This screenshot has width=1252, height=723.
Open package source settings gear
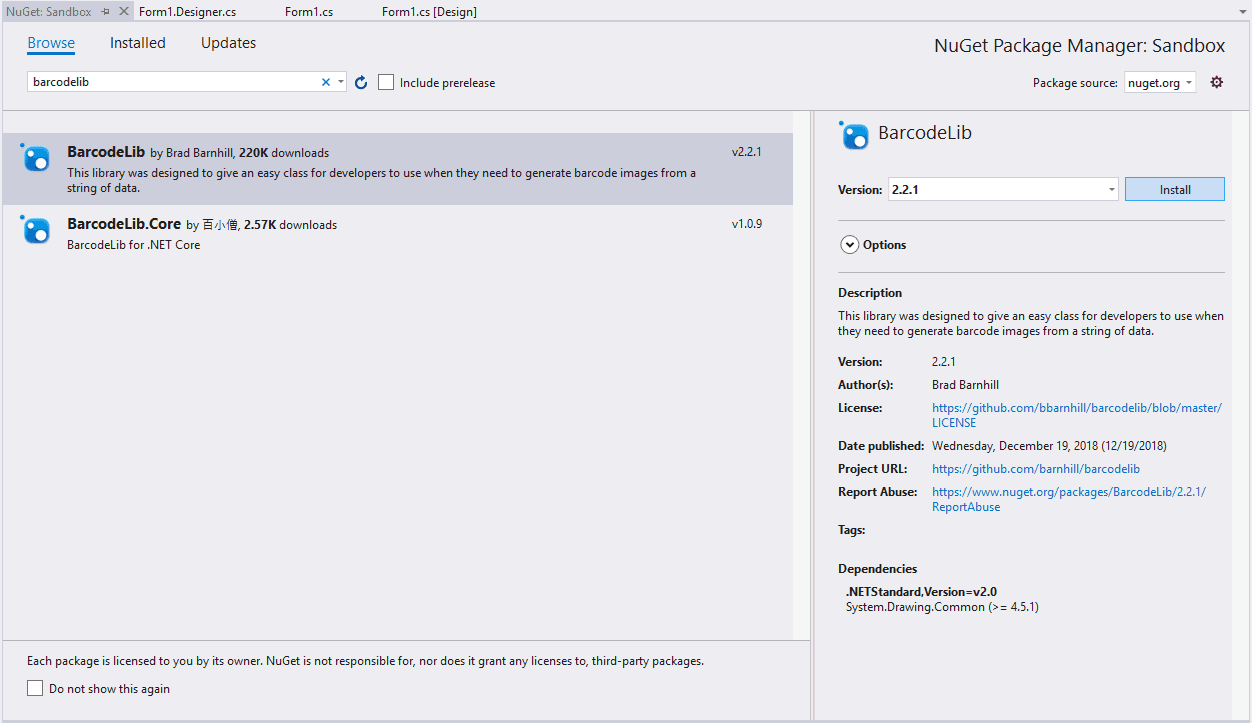pos(1217,82)
